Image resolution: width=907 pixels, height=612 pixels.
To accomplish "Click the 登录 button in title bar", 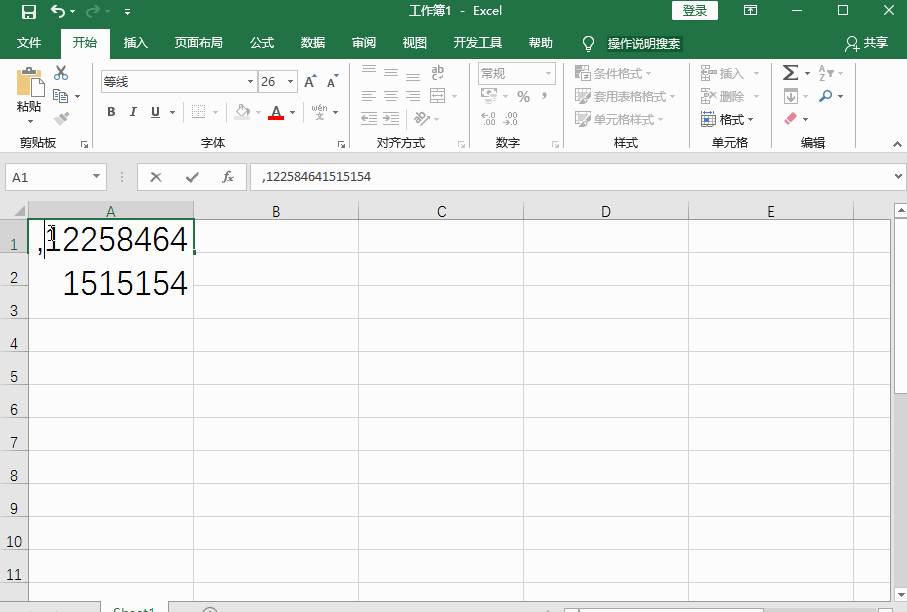I will [x=694, y=10].
